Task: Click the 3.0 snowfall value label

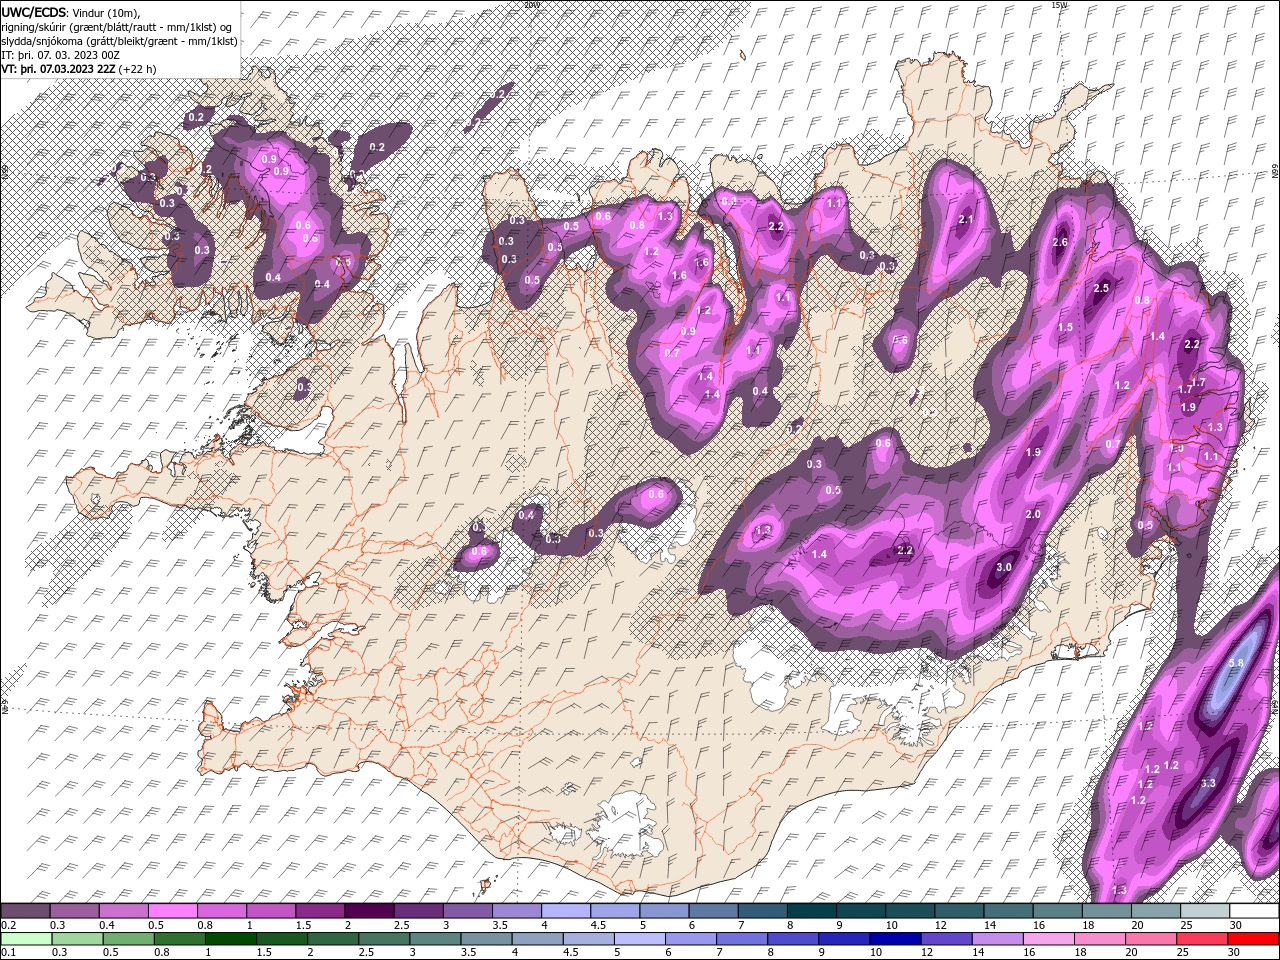Action: (x=1005, y=567)
